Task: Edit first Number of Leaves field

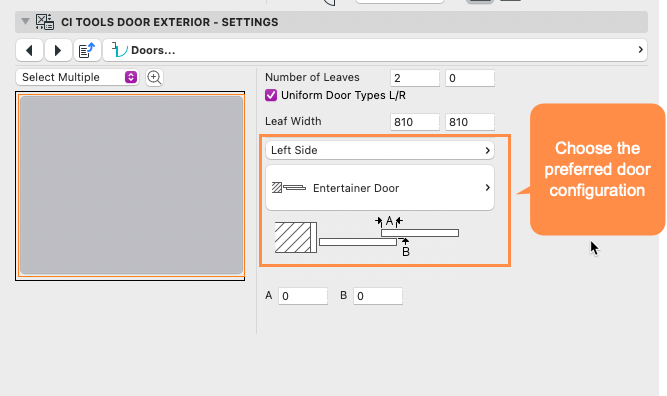Action: [x=415, y=78]
